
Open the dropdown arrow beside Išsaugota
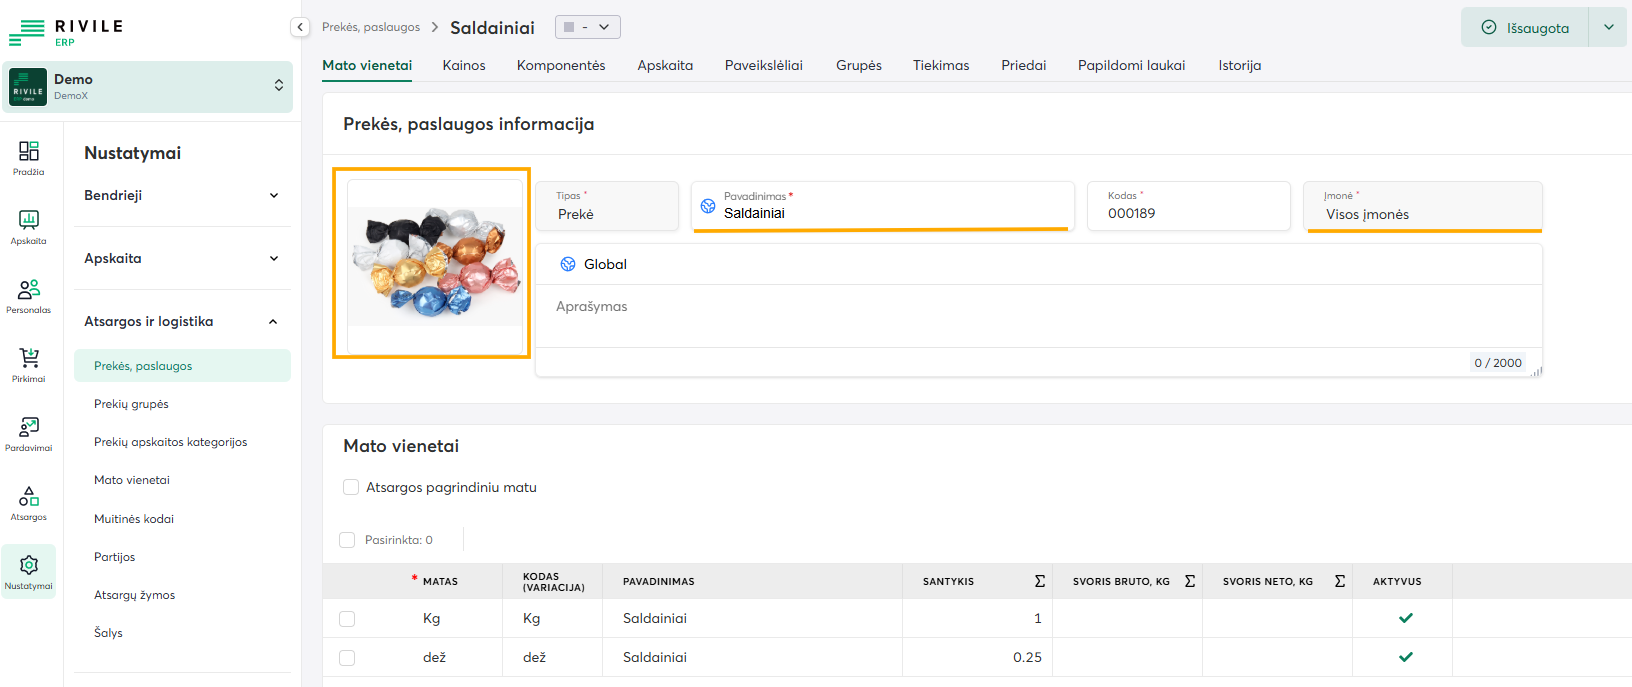point(1608,27)
